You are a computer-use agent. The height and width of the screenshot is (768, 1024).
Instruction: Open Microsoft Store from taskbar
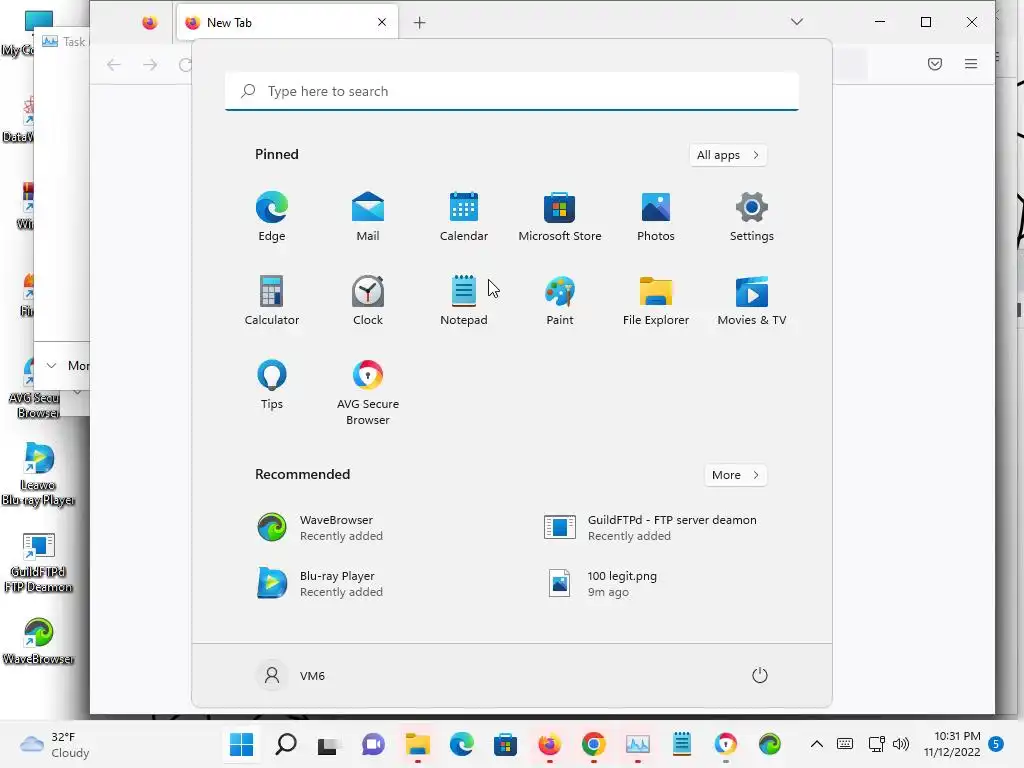pyautogui.click(x=505, y=744)
